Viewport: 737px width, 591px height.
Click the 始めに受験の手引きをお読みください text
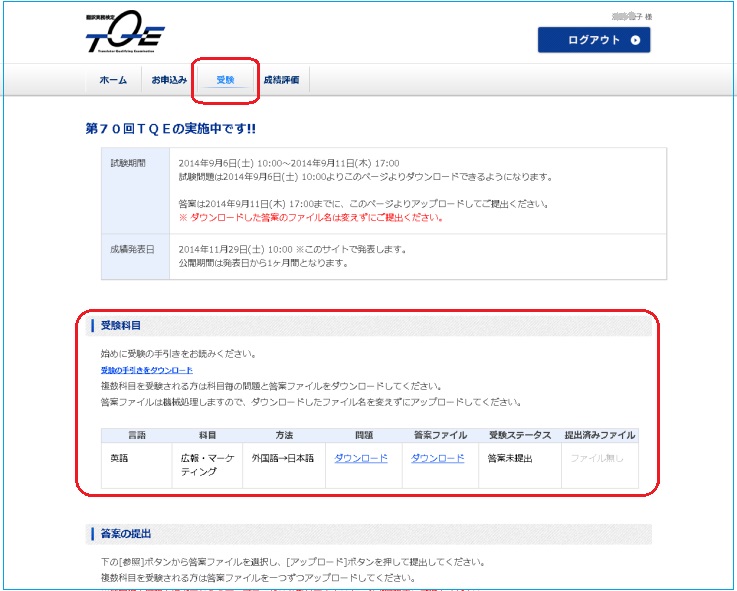(179, 354)
